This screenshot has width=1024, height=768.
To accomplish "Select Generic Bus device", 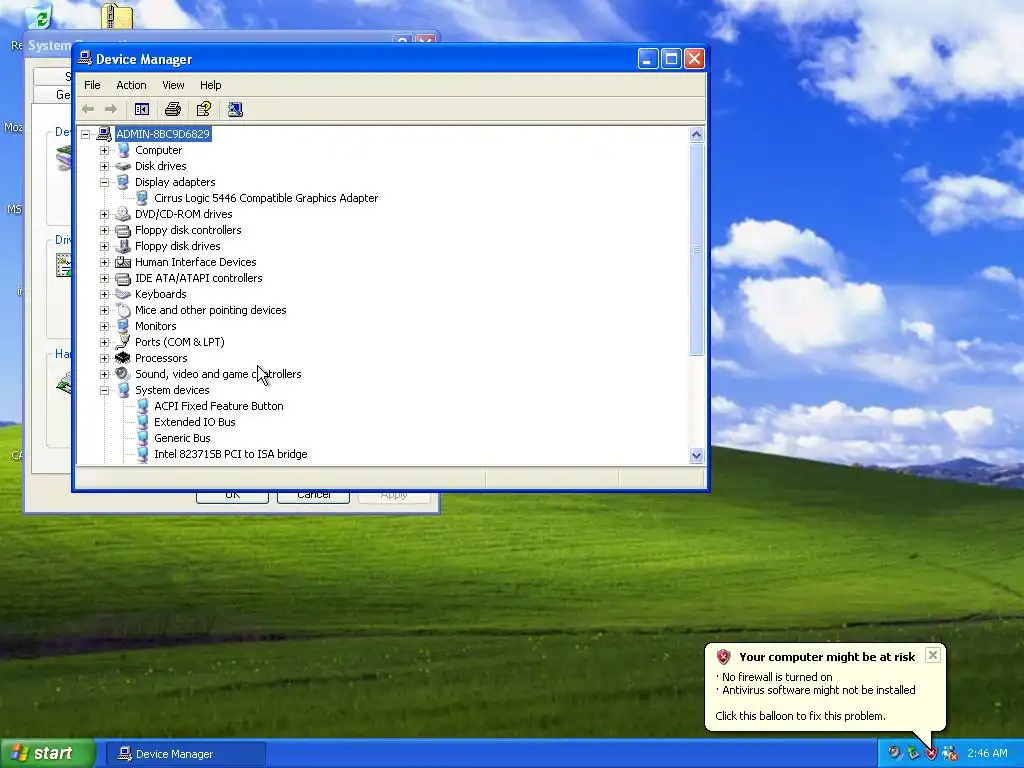I will 182,438.
